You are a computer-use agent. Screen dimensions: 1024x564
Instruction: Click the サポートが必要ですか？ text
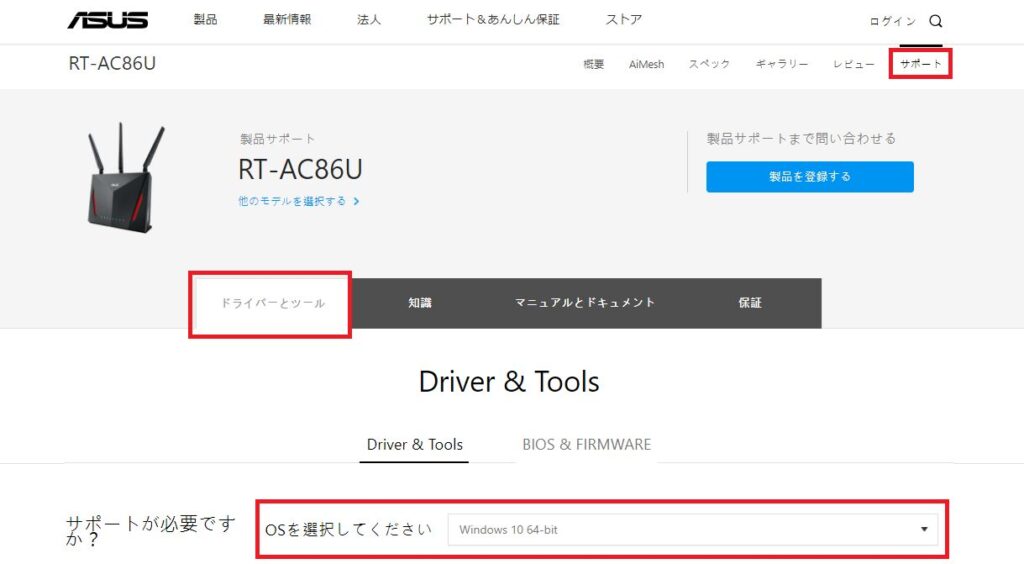coord(151,531)
